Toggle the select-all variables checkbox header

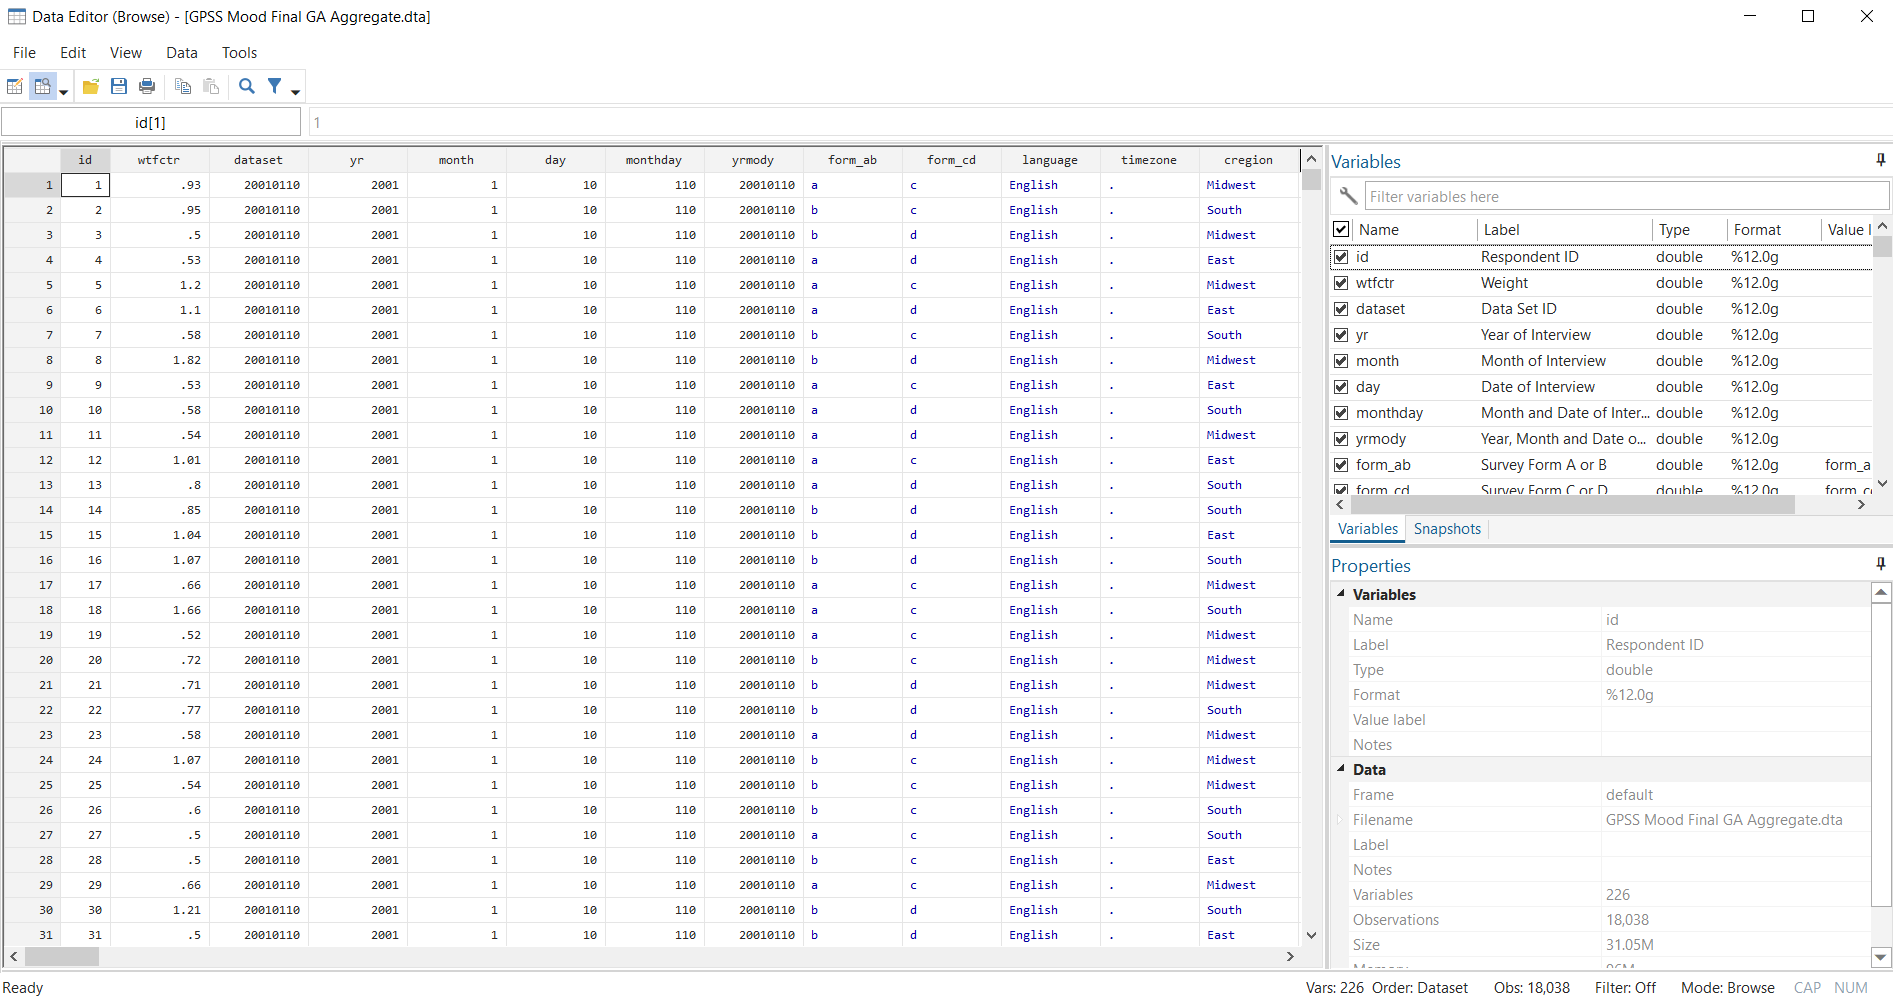1341,229
